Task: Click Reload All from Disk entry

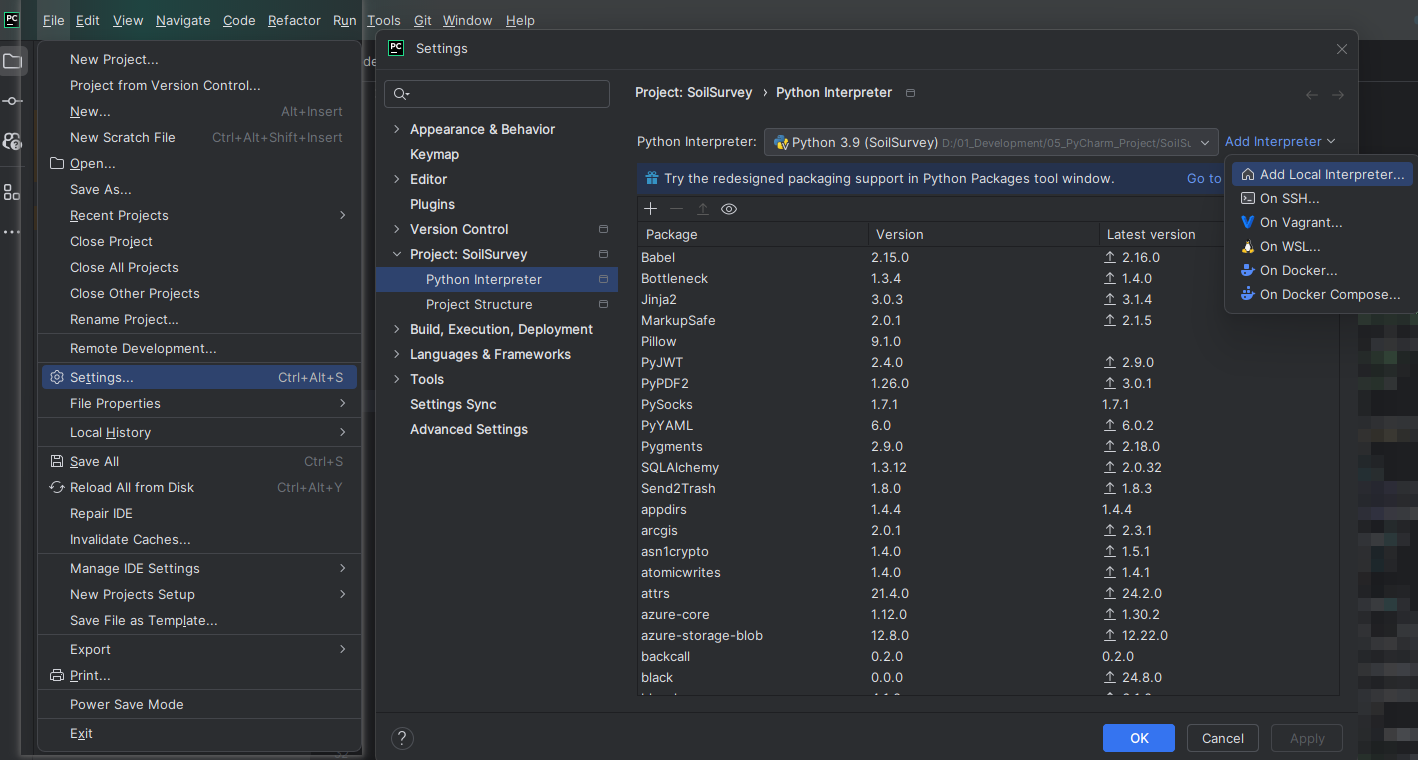Action: pyautogui.click(x=199, y=487)
